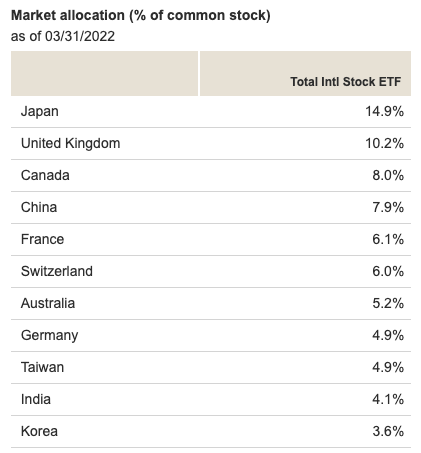Click the 10.2% value for United Kingdom
This screenshot has height=453, width=421.
(384, 143)
